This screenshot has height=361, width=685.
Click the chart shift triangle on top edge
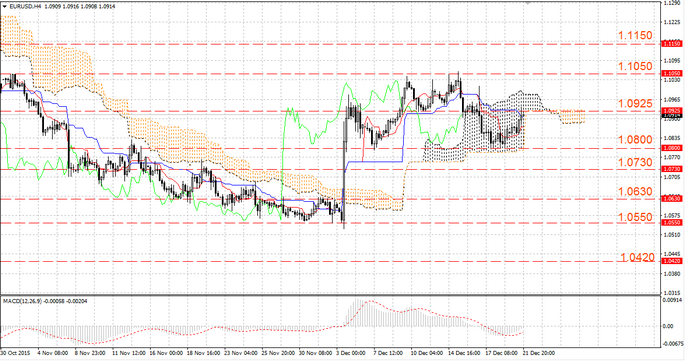pos(528,2)
